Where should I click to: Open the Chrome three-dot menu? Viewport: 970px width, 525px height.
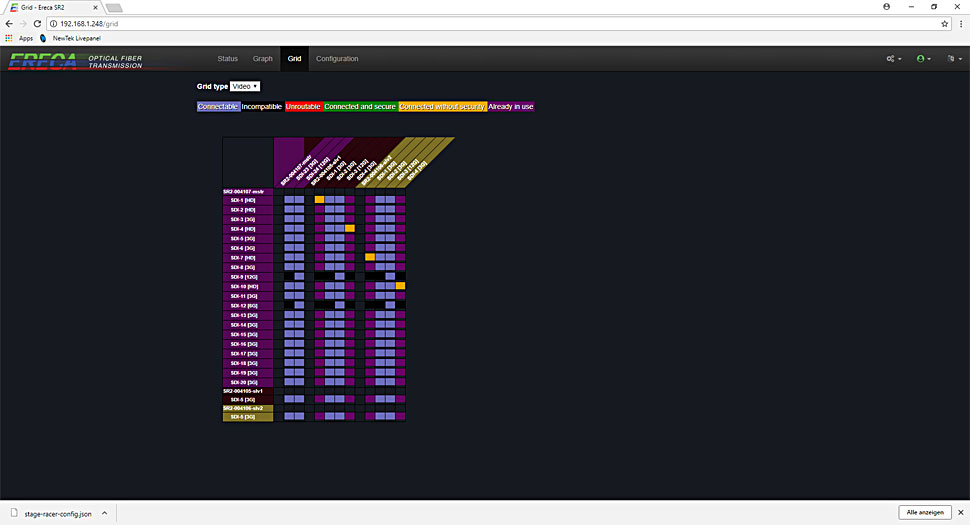(x=960, y=23)
